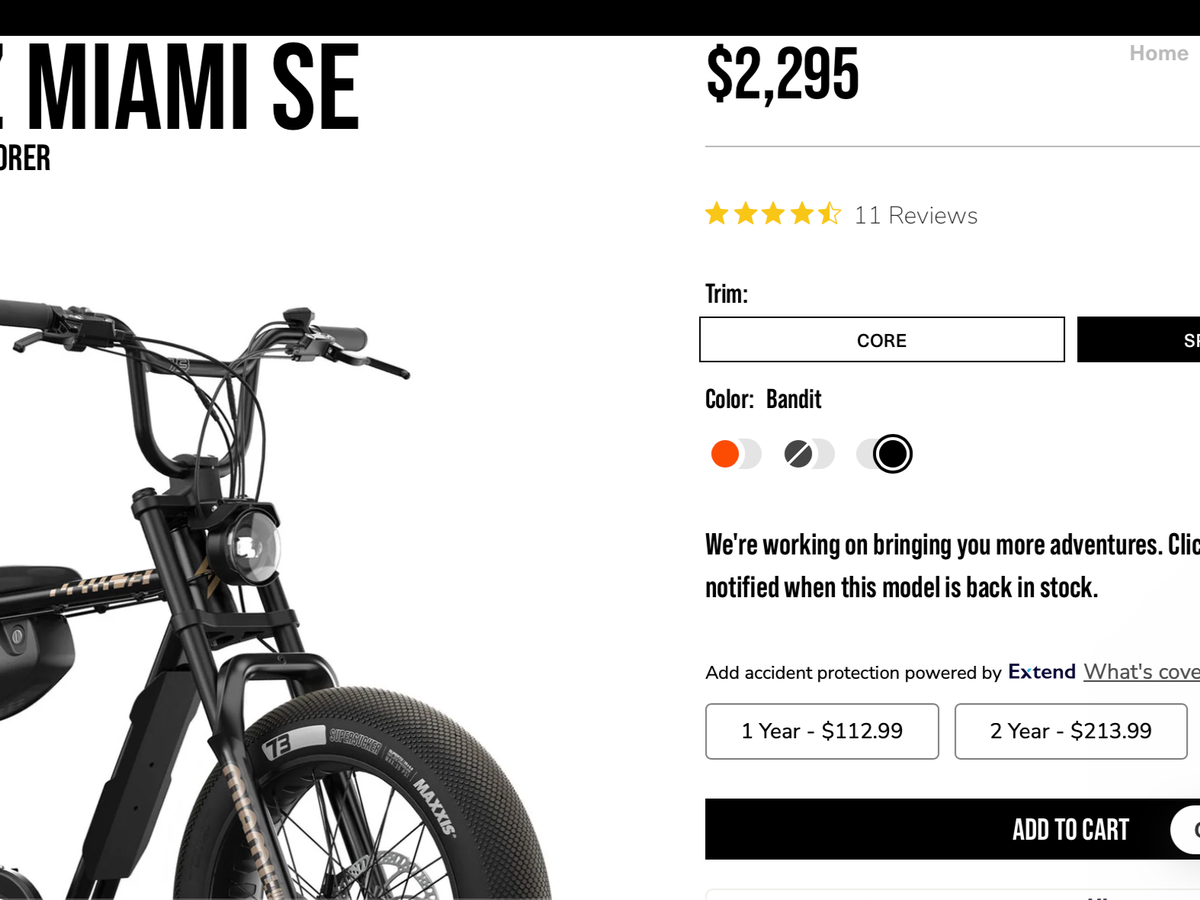The width and height of the screenshot is (1200, 900).
Task: Click the bike headlight in the photo
Action: tap(246, 547)
